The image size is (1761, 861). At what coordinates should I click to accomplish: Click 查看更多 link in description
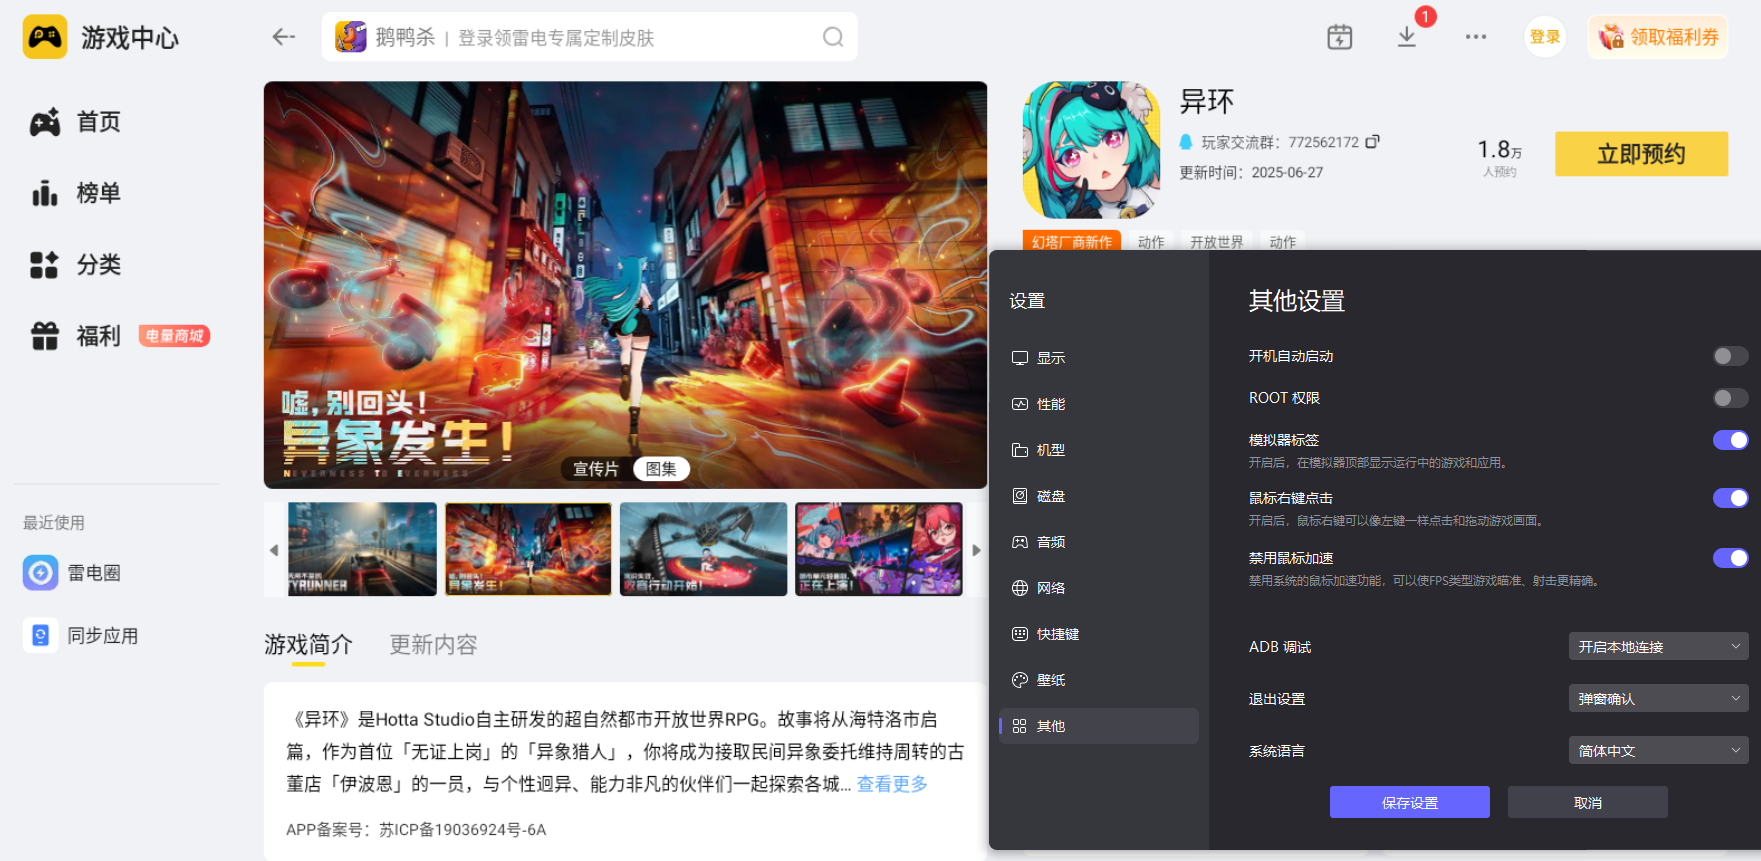[x=892, y=784]
